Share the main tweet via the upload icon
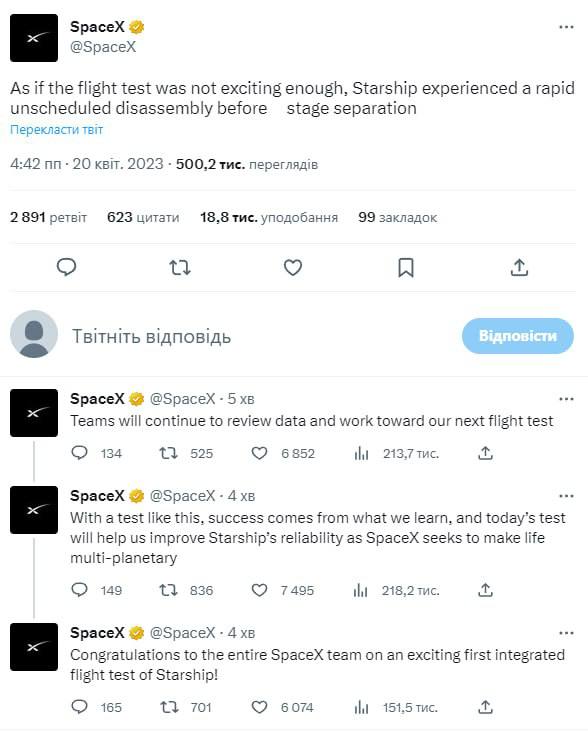Screen dimensions: 588x732 point(519,267)
